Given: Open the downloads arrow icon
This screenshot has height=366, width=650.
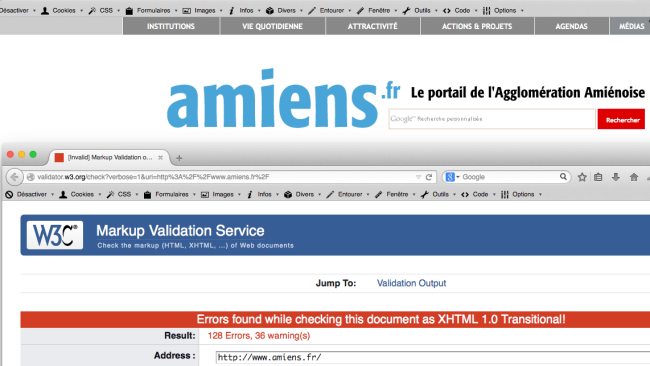Looking at the screenshot, I should click(x=616, y=177).
